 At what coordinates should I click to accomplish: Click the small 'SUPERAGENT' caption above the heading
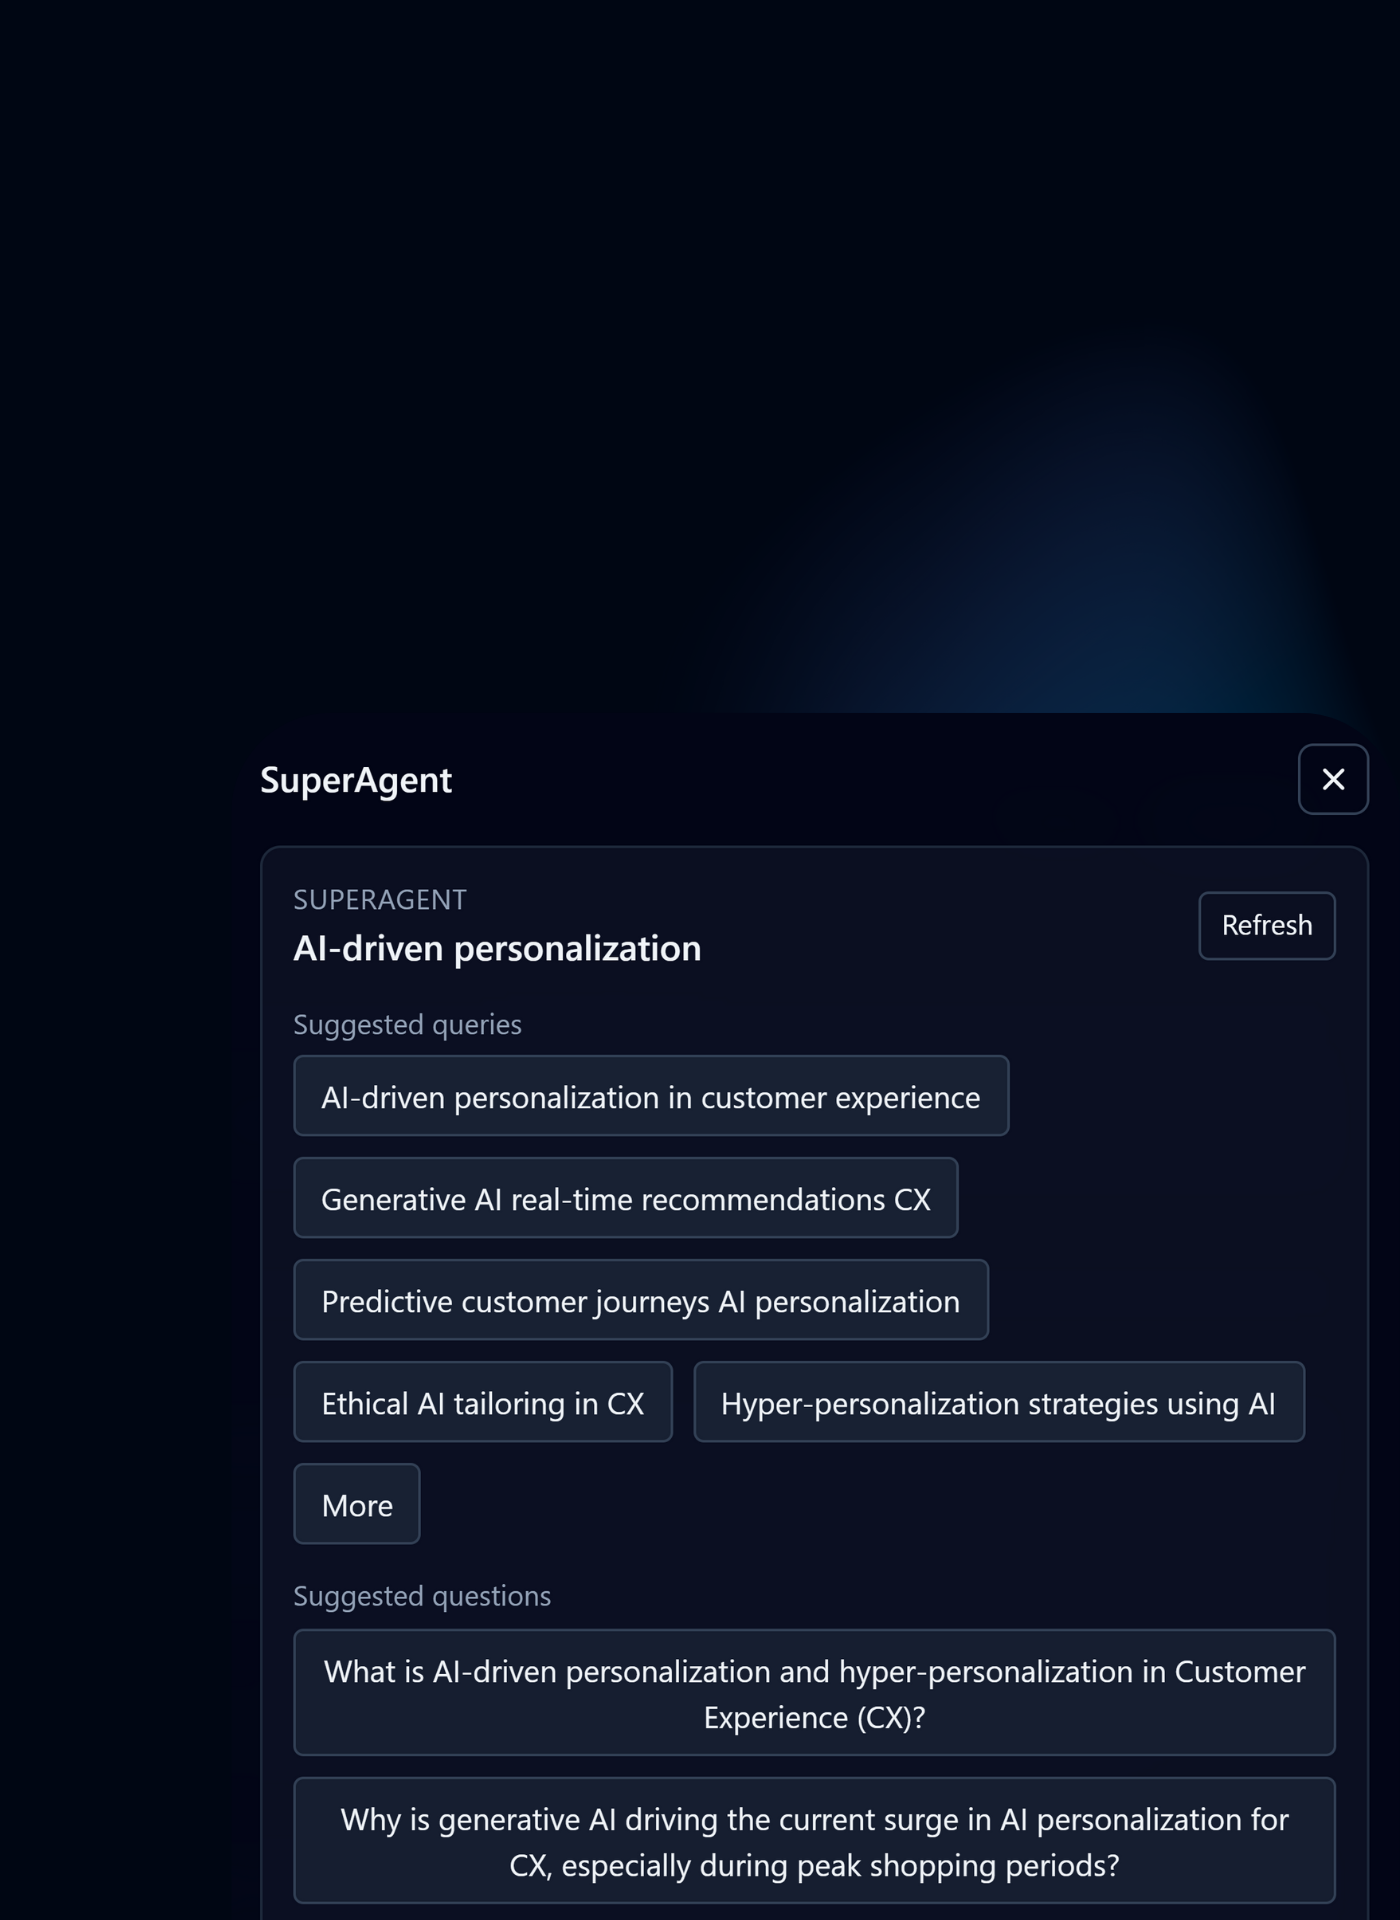click(380, 900)
